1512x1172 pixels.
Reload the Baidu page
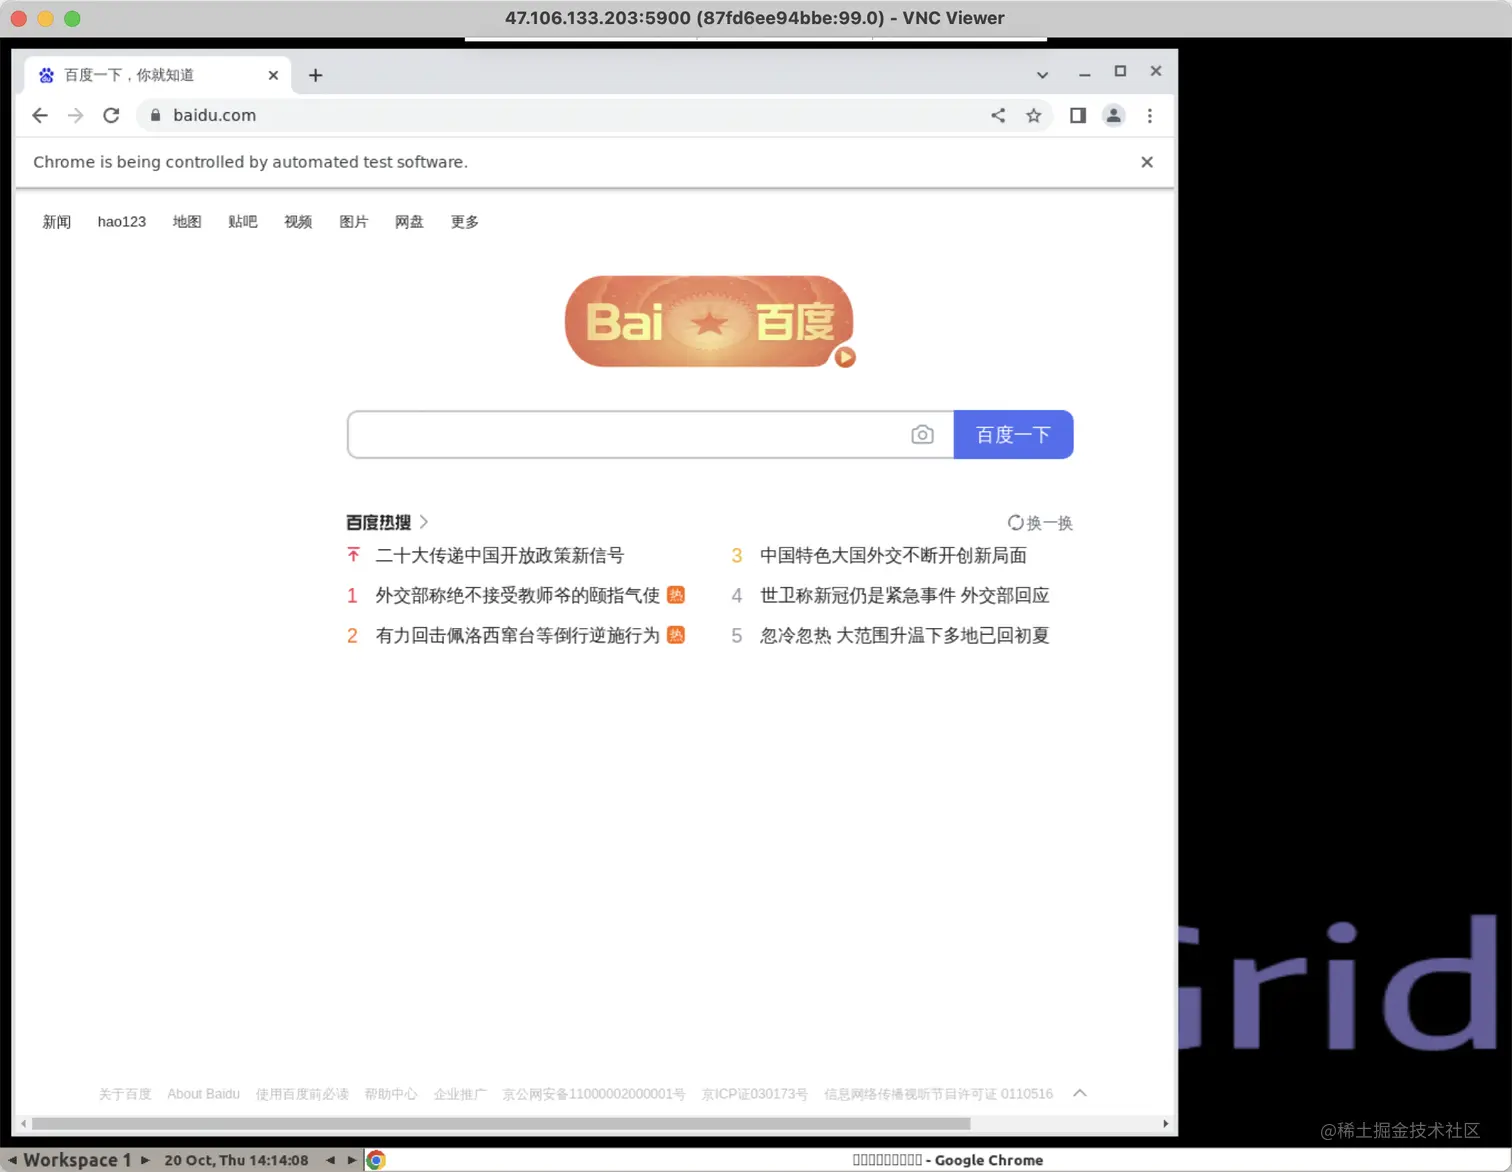click(x=111, y=115)
